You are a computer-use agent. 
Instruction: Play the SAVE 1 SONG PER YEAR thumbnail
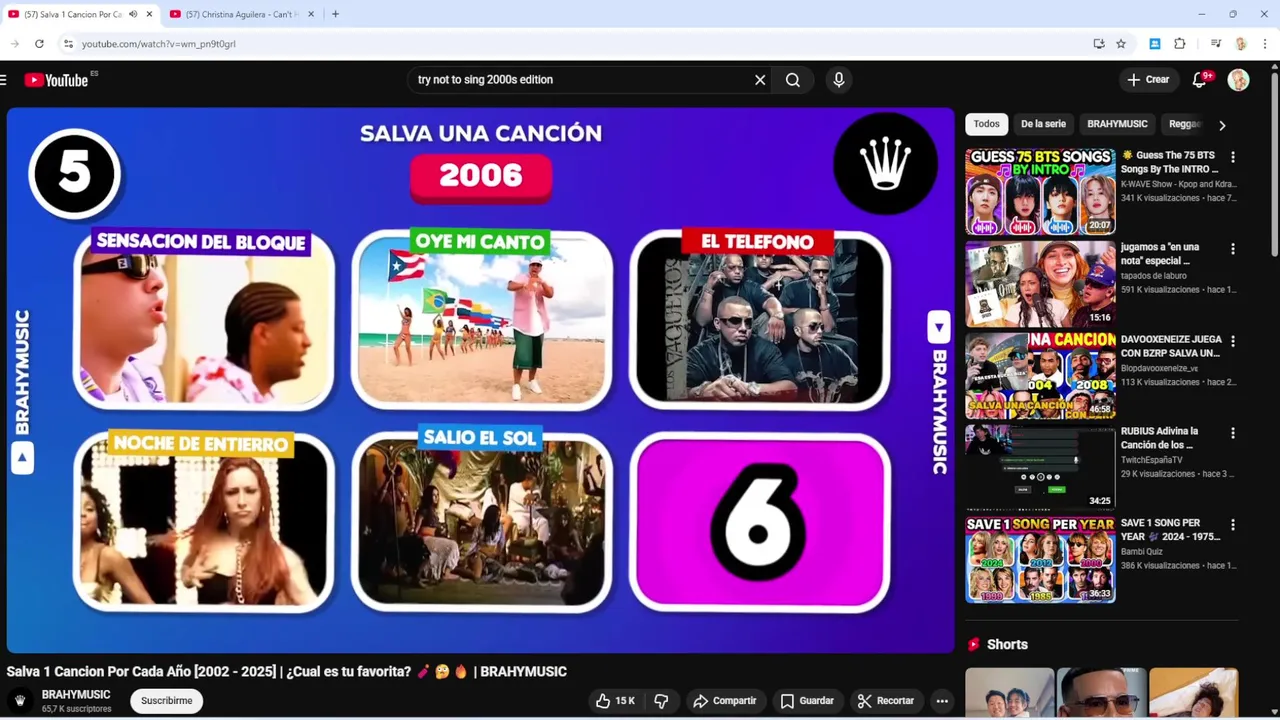point(1040,559)
